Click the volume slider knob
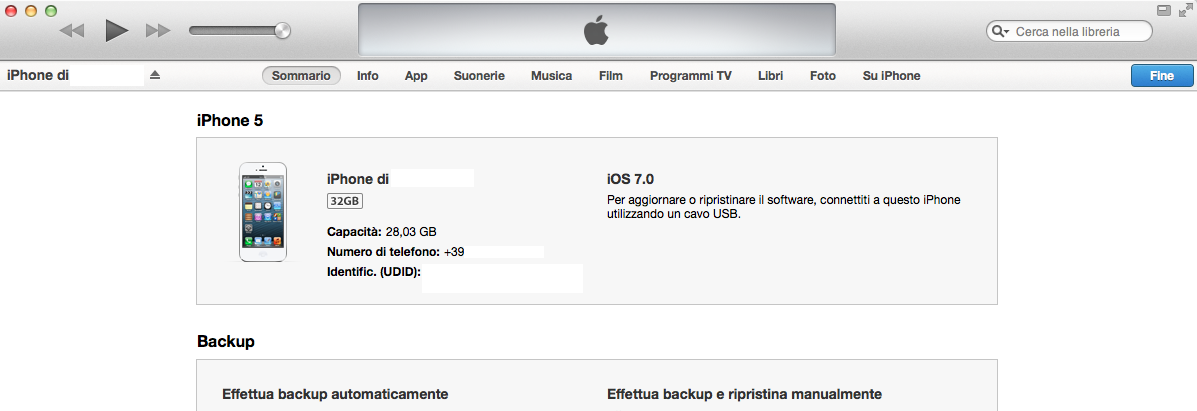This screenshot has height=411, width=1197. click(282, 31)
